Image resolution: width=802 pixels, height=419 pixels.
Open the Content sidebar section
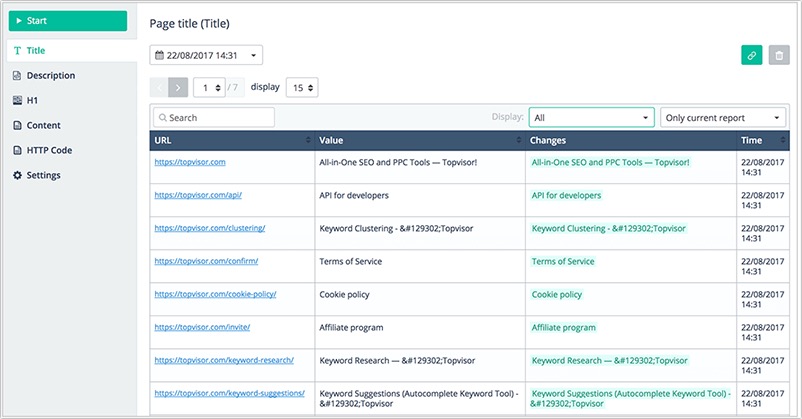click(44, 125)
